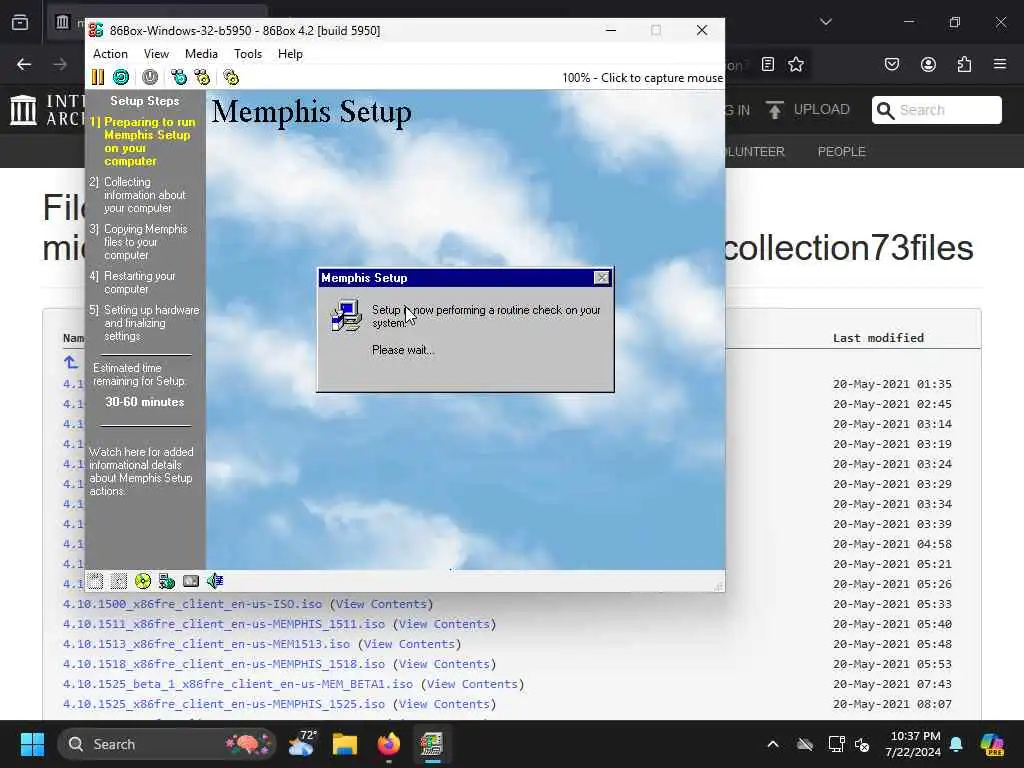Click the hard disk status icon
This screenshot has width=1024, height=768.
(x=191, y=581)
